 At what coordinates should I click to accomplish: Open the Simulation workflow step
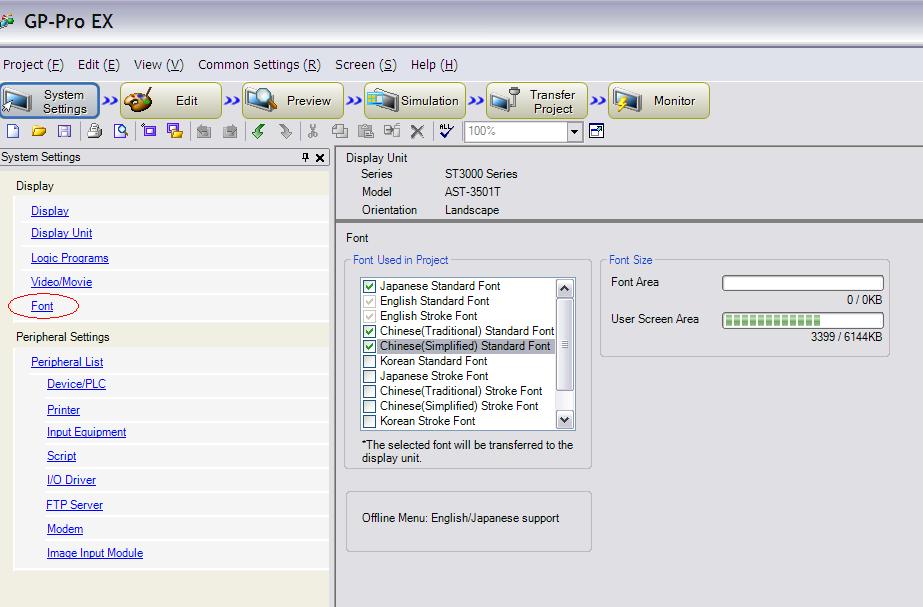pyautogui.click(x=414, y=101)
